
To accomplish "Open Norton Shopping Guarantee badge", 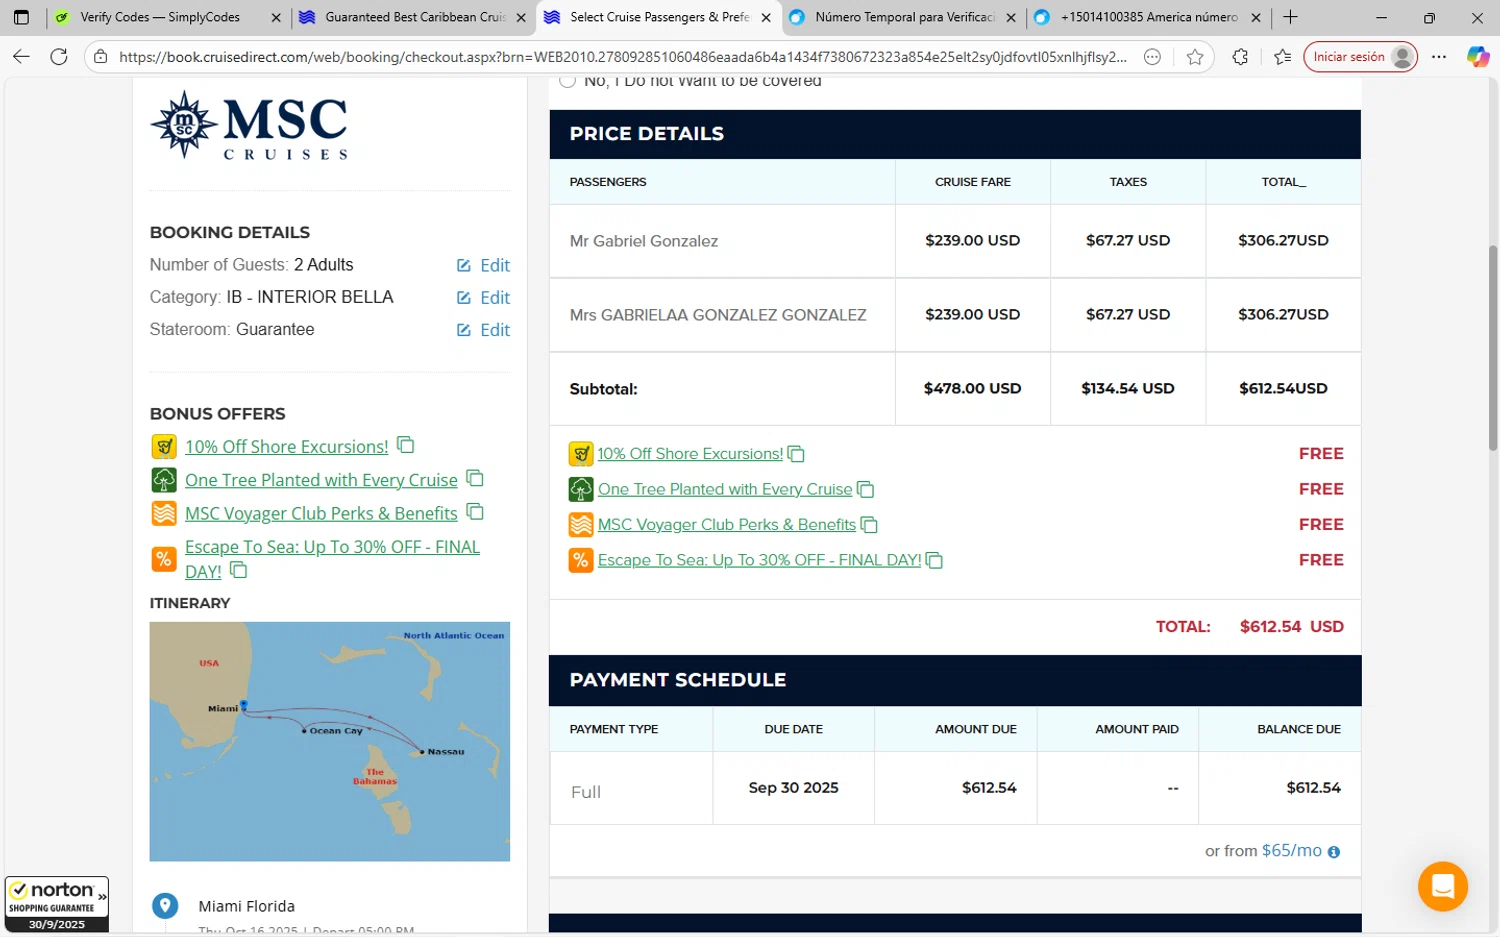I will 57,904.
